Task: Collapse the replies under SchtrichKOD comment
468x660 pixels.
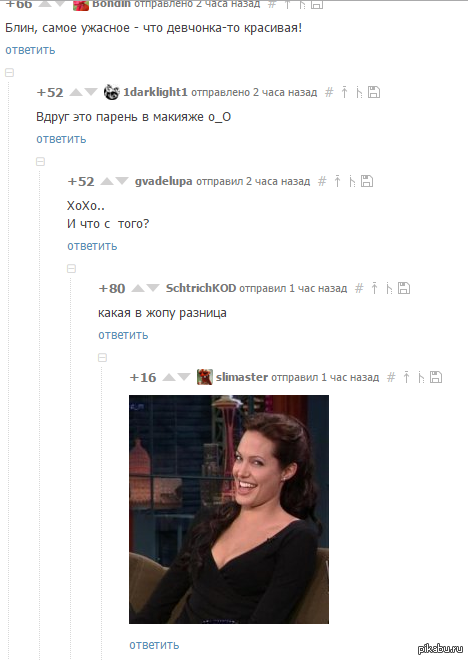Action: (102, 358)
